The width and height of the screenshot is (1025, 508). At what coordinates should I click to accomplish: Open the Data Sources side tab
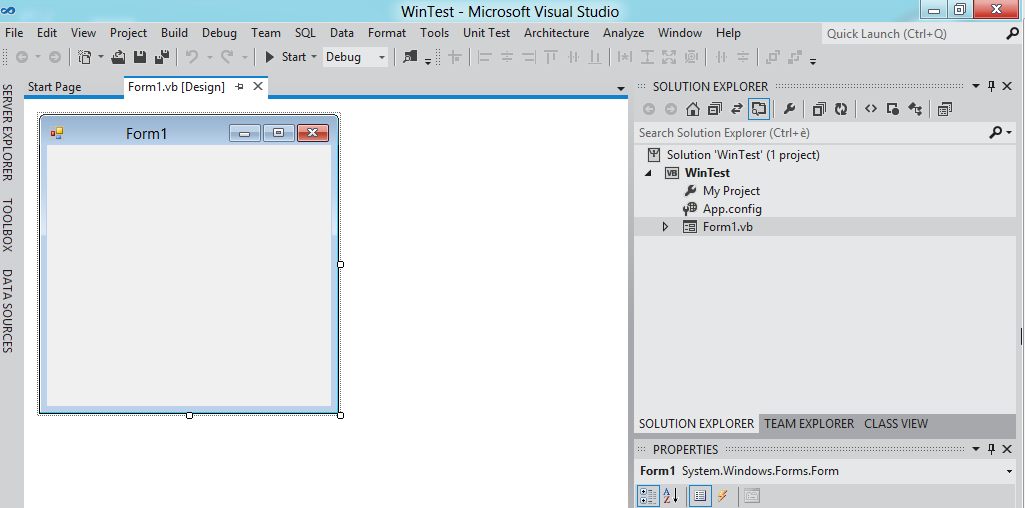7,311
